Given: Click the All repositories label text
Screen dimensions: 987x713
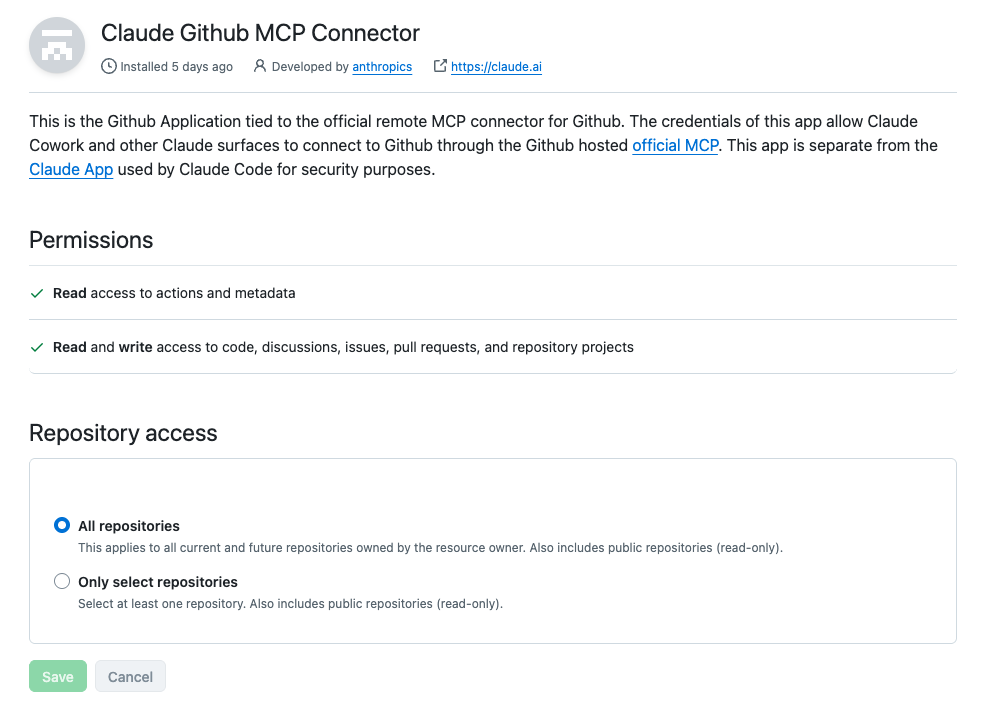Looking at the screenshot, I should pyautogui.click(x=129, y=526).
